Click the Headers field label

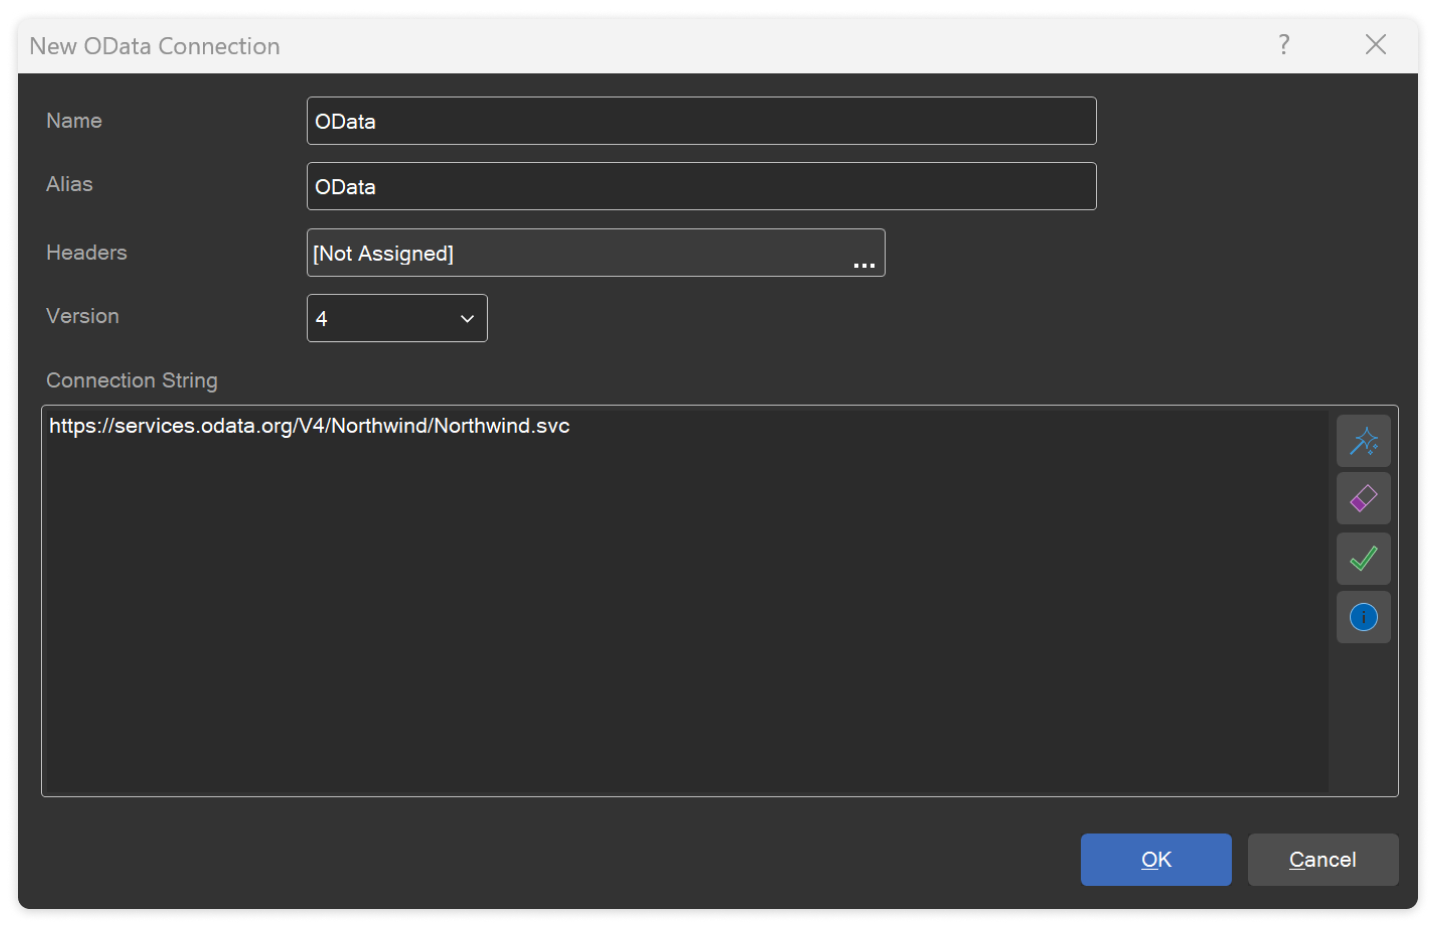[86, 253]
